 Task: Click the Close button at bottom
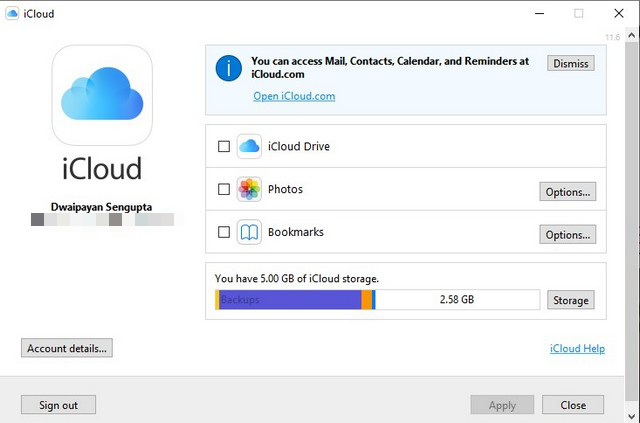573,405
